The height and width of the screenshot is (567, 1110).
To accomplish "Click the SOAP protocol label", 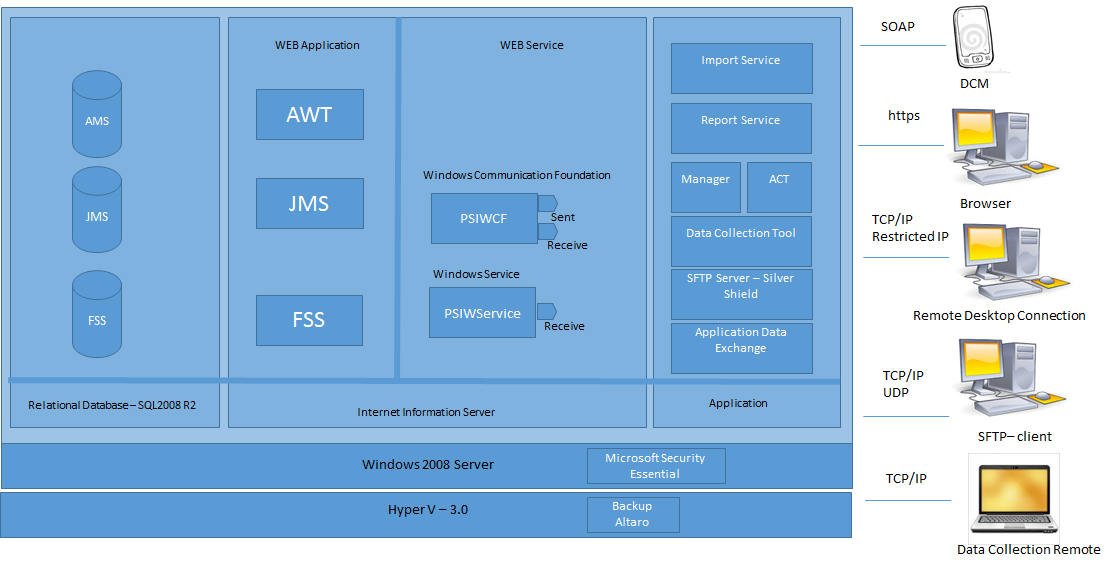I will coord(898,27).
